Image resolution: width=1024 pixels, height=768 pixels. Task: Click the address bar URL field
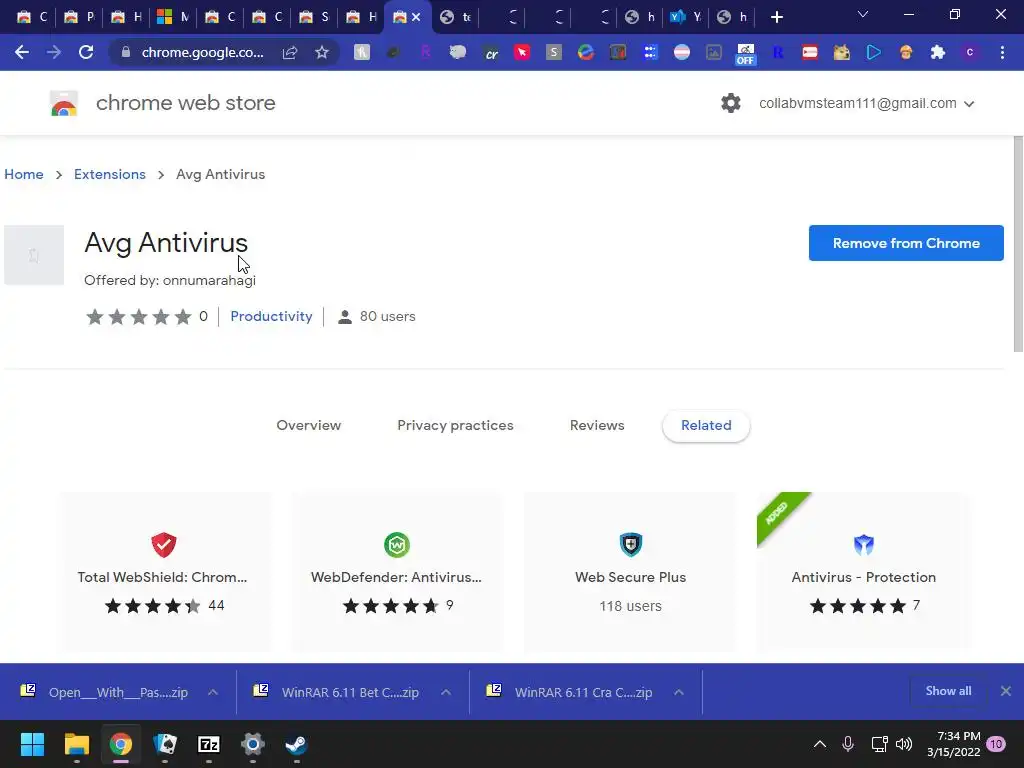[x=202, y=52]
